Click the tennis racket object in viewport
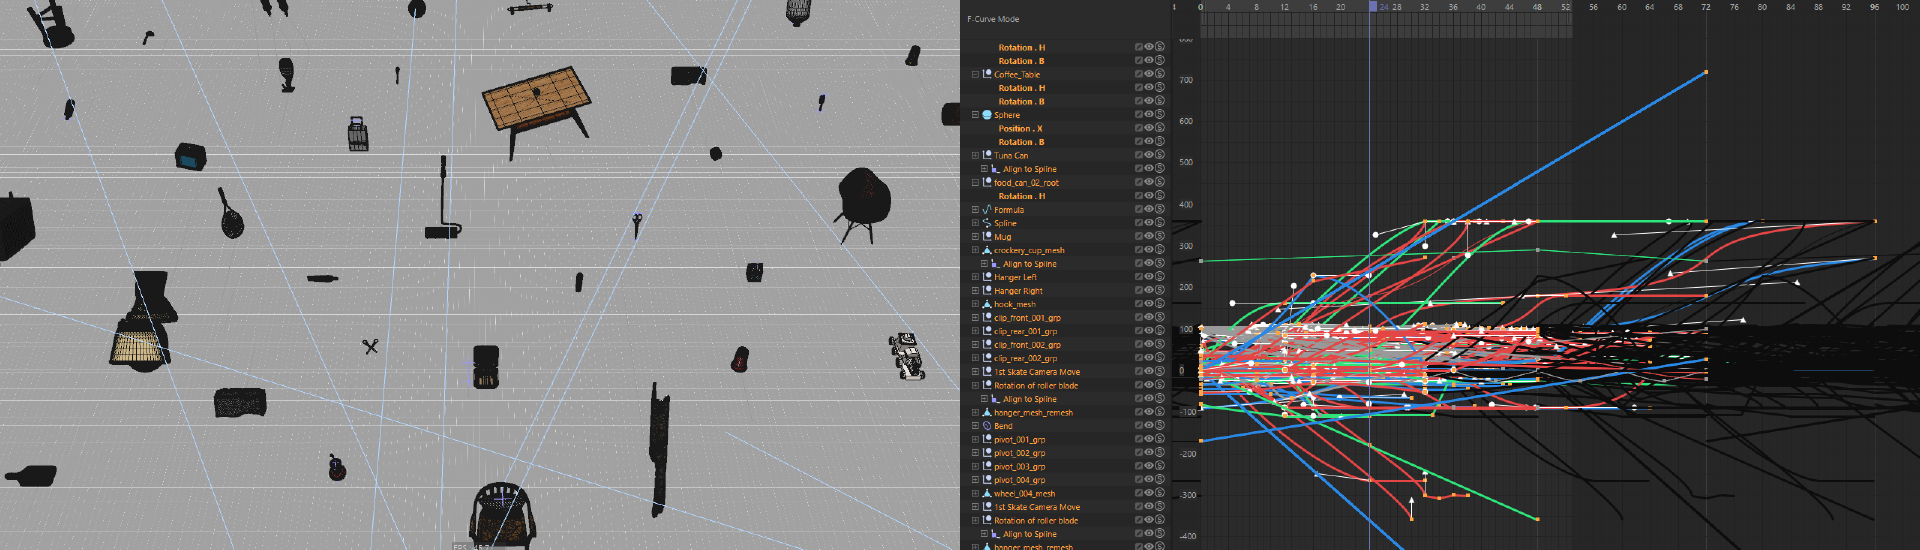1920x550 pixels. (x=230, y=213)
